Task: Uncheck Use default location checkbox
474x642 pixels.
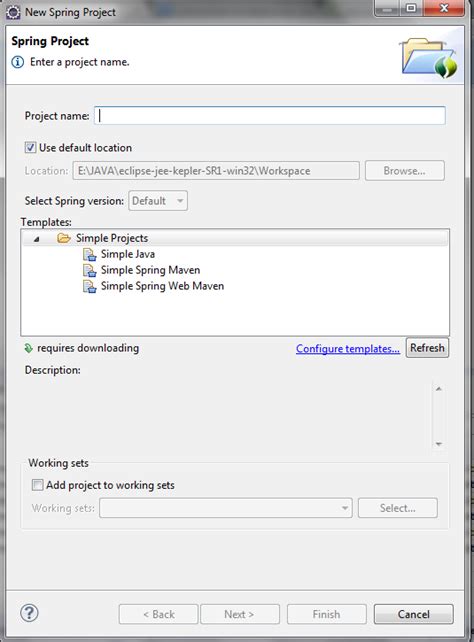Action: (x=30, y=147)
